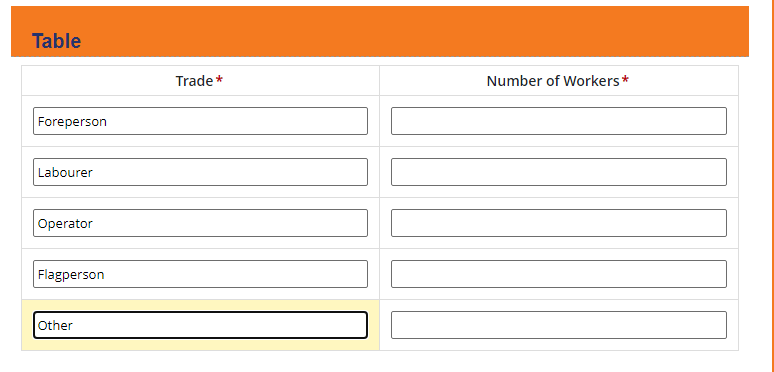Select the focused Other trade field
Viewport: 774px width, 372px height.
200,325
